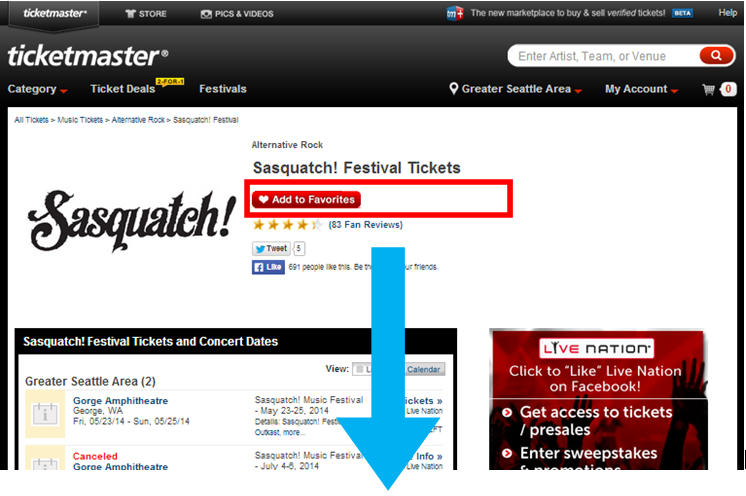Click the TM+ marketplace icon
The width and height of the screenshot is (746, 496).
[455, 13]
